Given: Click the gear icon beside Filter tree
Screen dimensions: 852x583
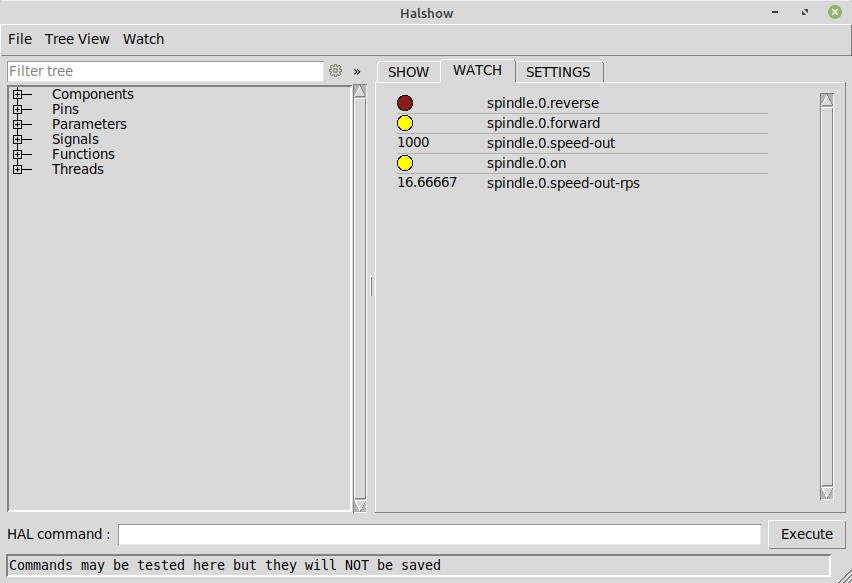Looking at the screenshot, I should tap(335, 71).
